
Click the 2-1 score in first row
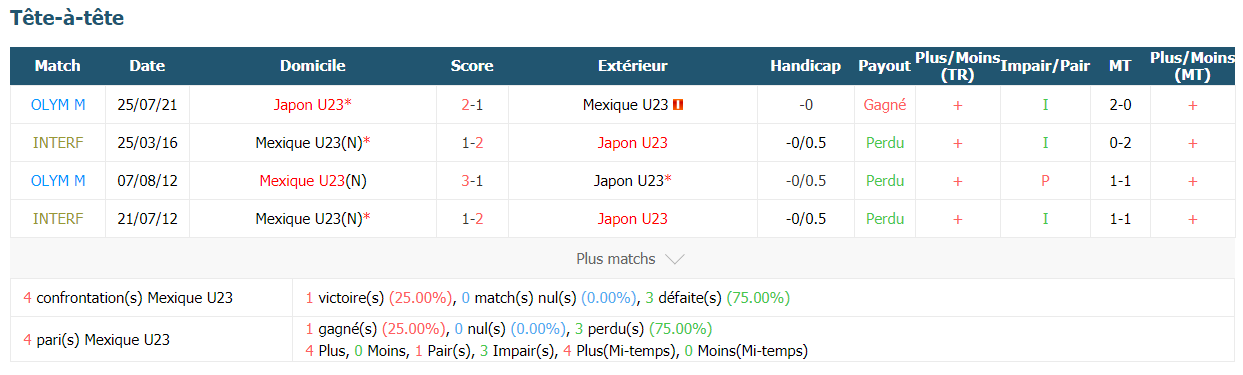coord(472,104)
